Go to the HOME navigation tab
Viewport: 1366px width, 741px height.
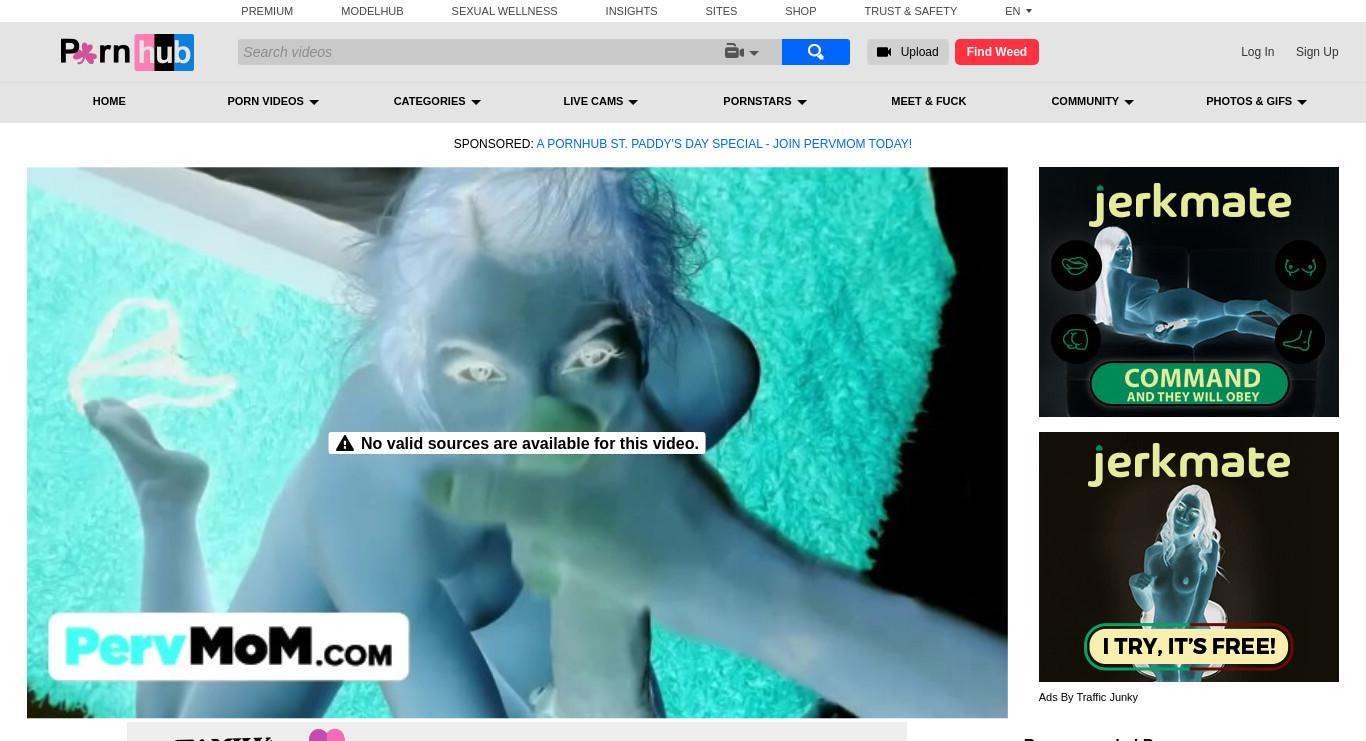(109, 101)
